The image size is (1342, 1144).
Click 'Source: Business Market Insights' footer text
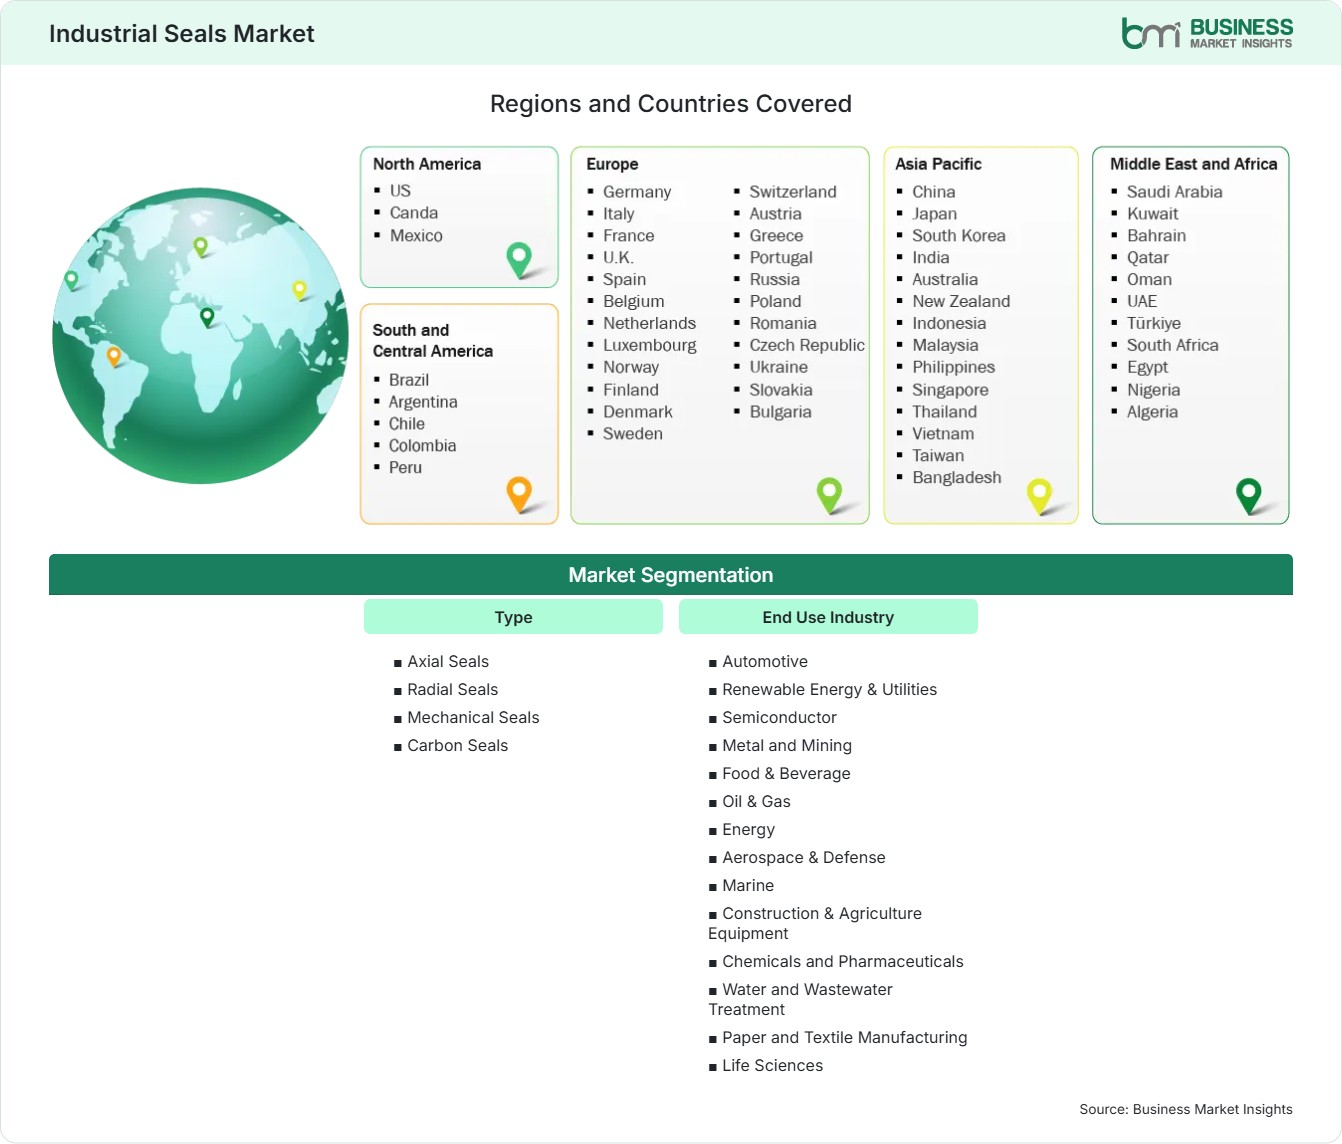pyautogui.click(x=1186, y=1109)
